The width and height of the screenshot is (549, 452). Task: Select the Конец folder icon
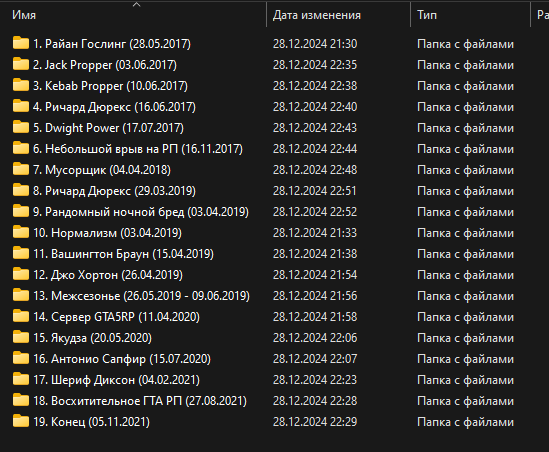point(21,421)
